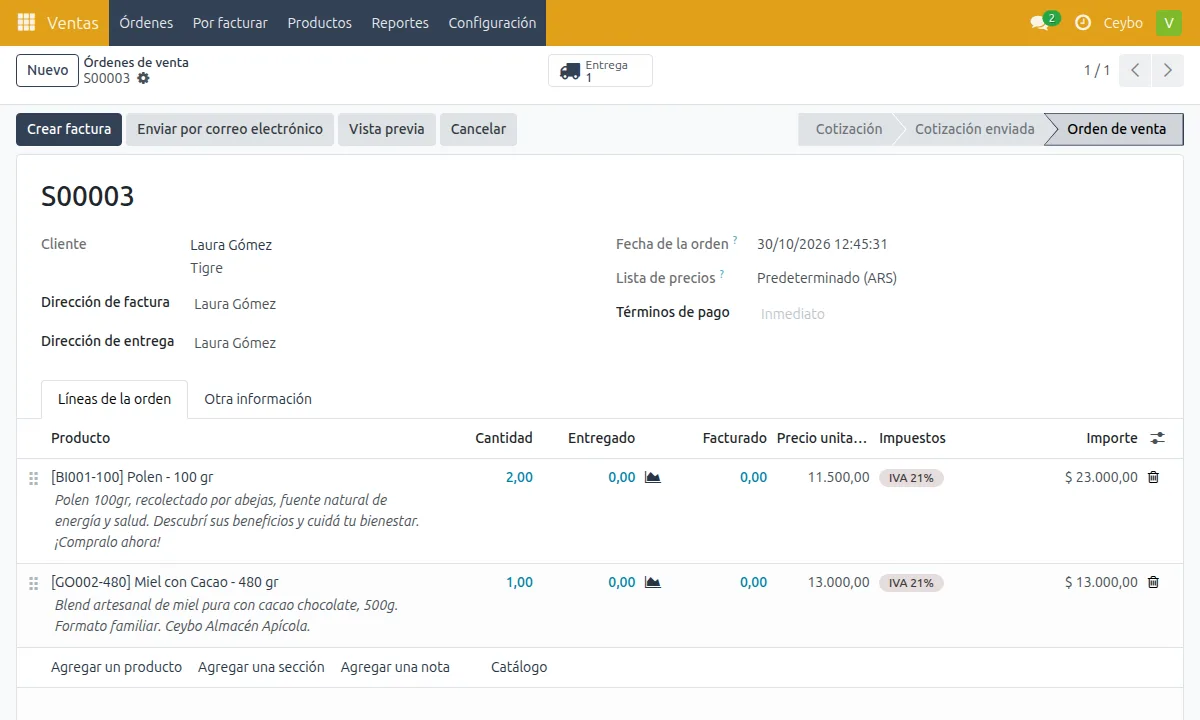Viewport: 1200px width, 720px height.
Task: Open the Catálogo link
Action: 519,667
